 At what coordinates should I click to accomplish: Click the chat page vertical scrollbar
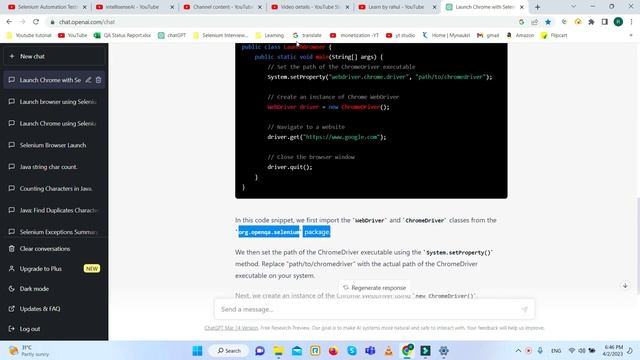[x=638, y=245]
